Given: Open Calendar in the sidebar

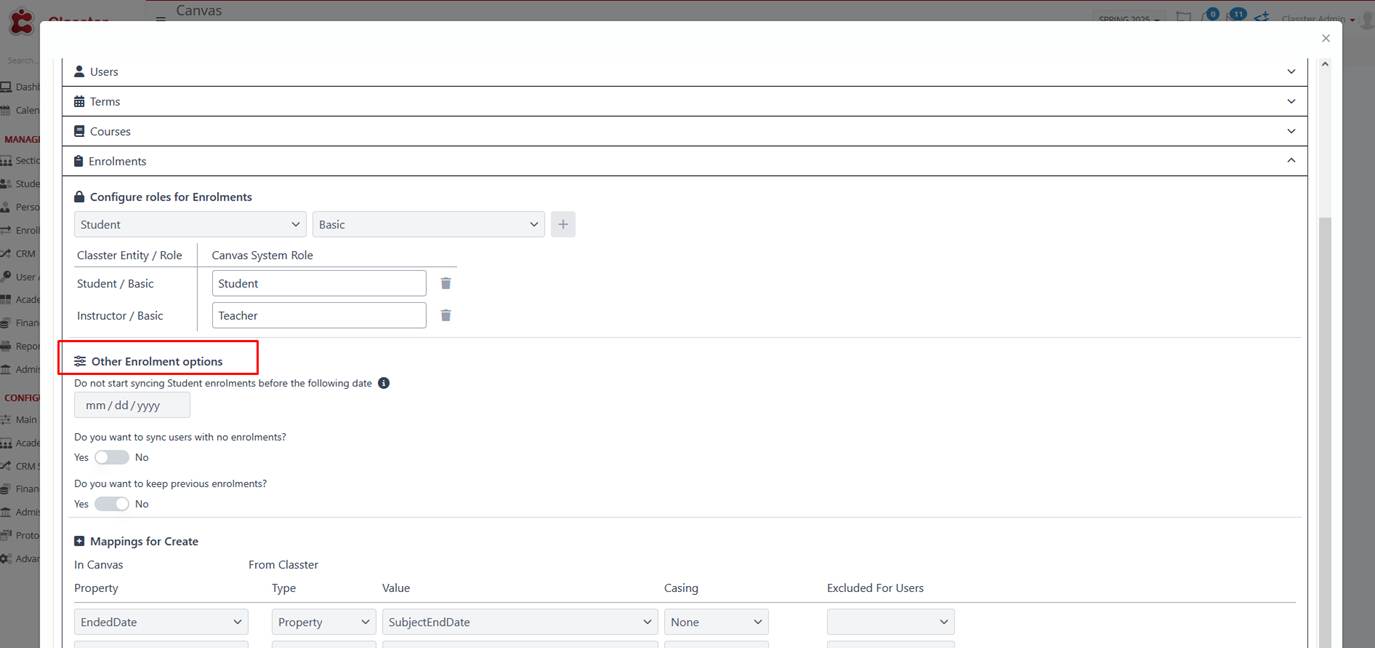Looking at the screenshot, I should pos(20,110).
